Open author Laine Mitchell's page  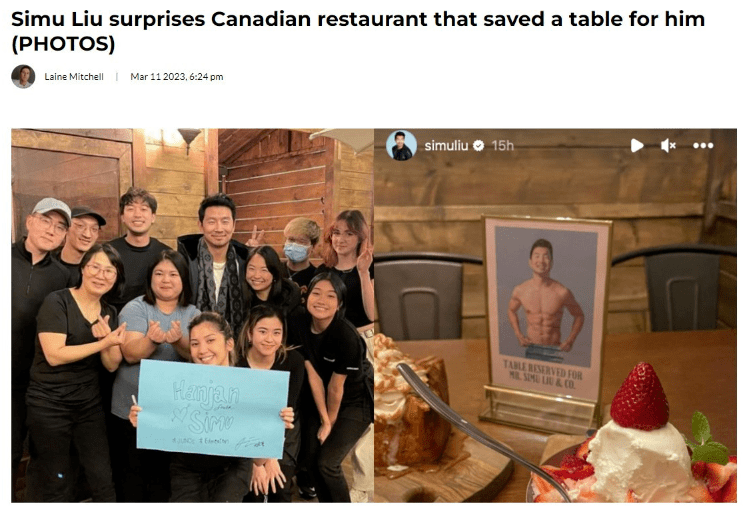tap(74, 77)
